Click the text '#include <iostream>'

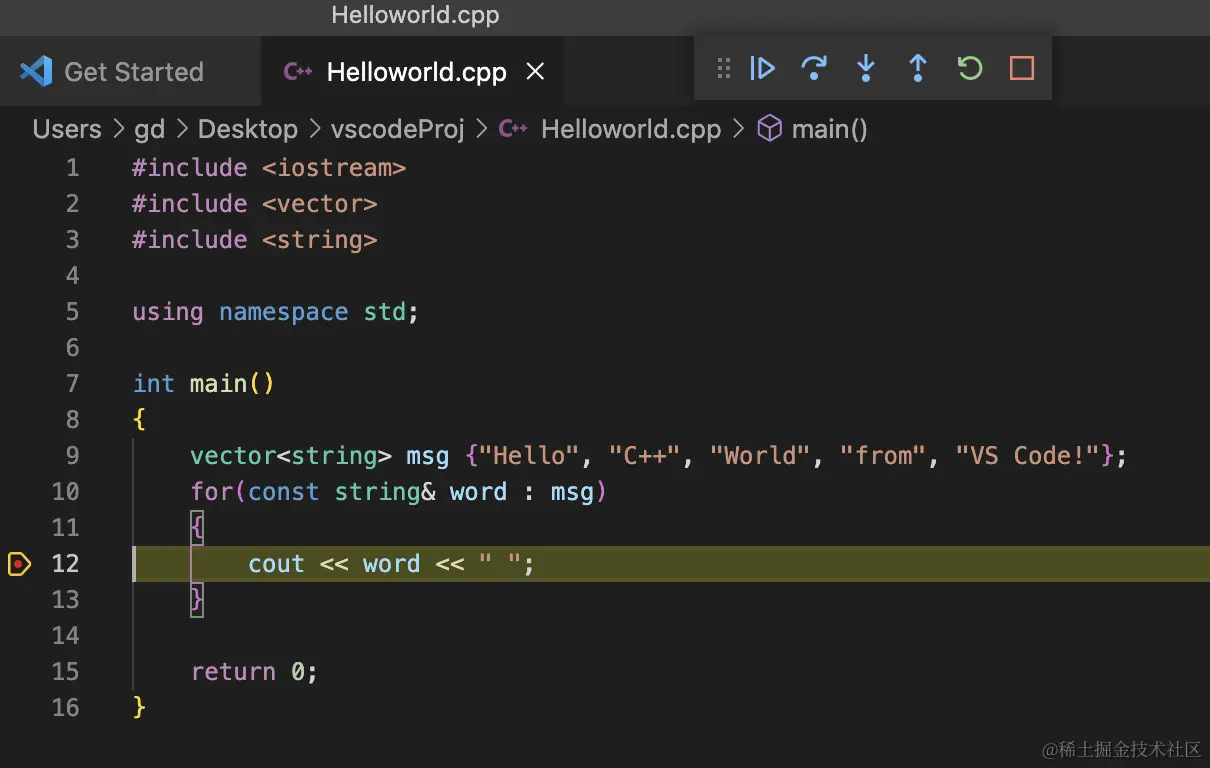269,168
